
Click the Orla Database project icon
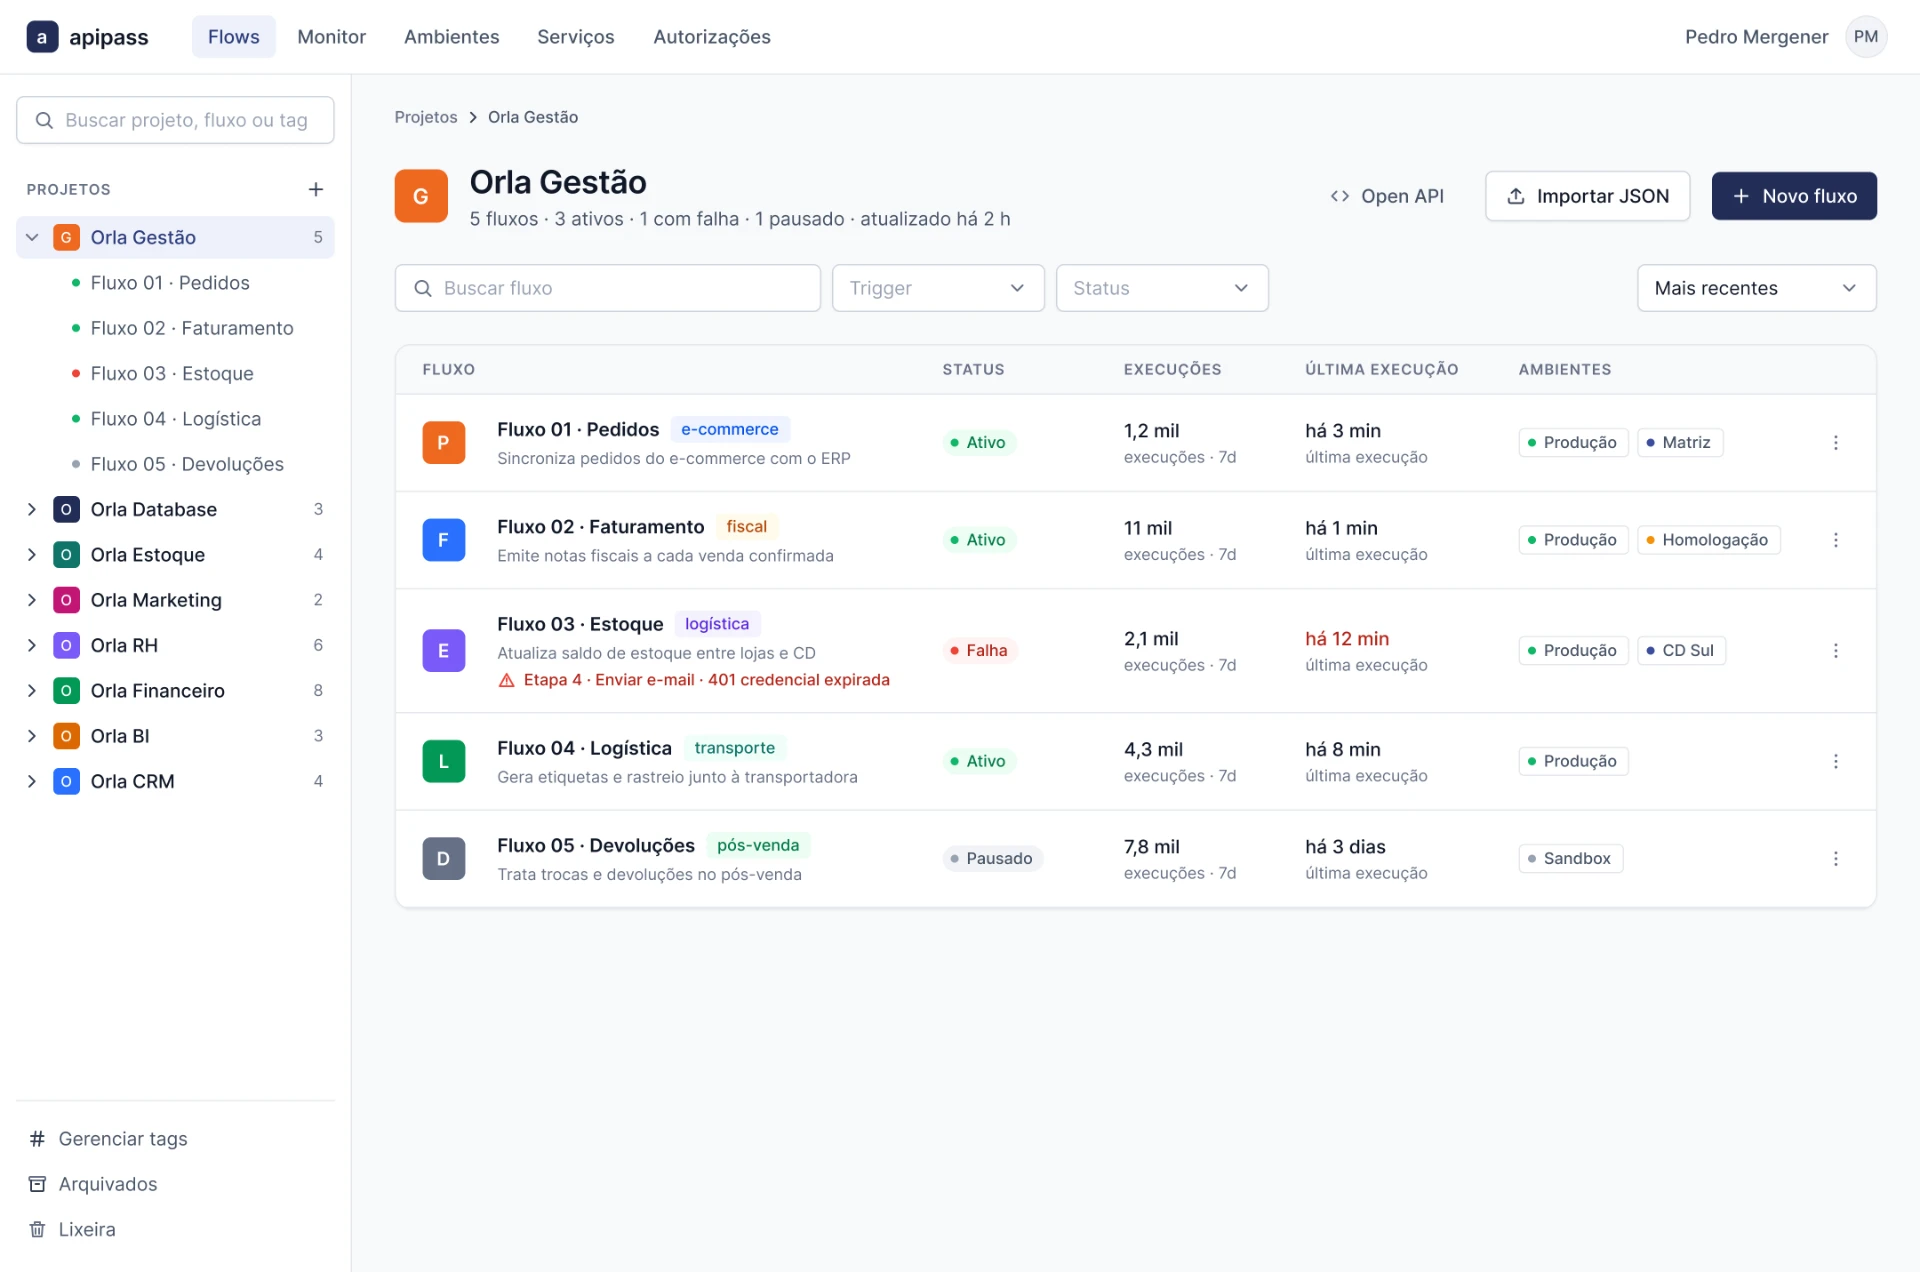click(x=66, y=509)
